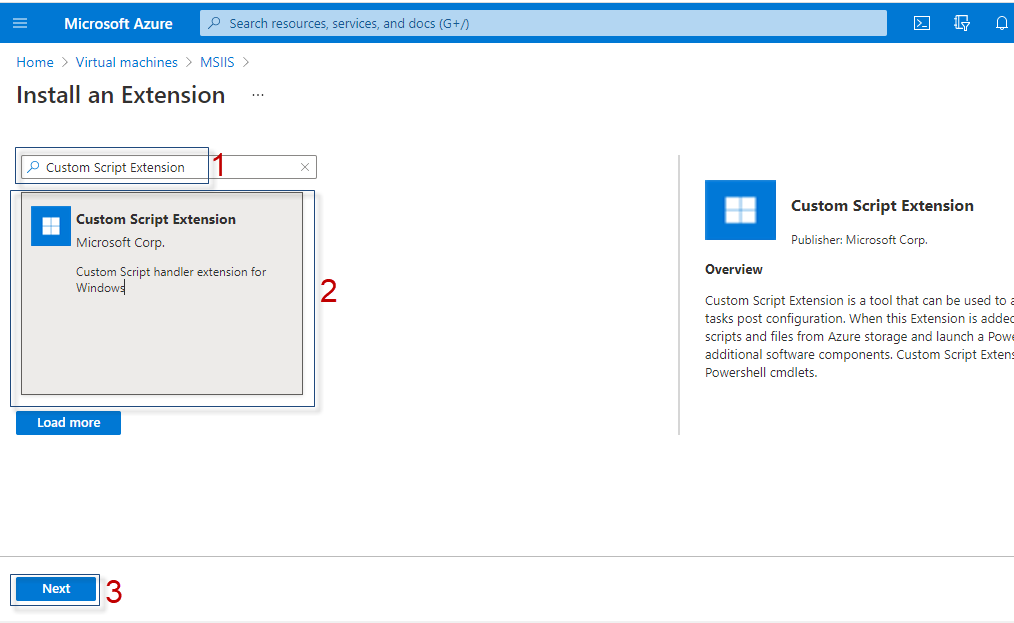The width and height of the screenshot is (1014, 623).
Task: Open Cloud Shell from the top bar
Action: click(x=922, y=23)
